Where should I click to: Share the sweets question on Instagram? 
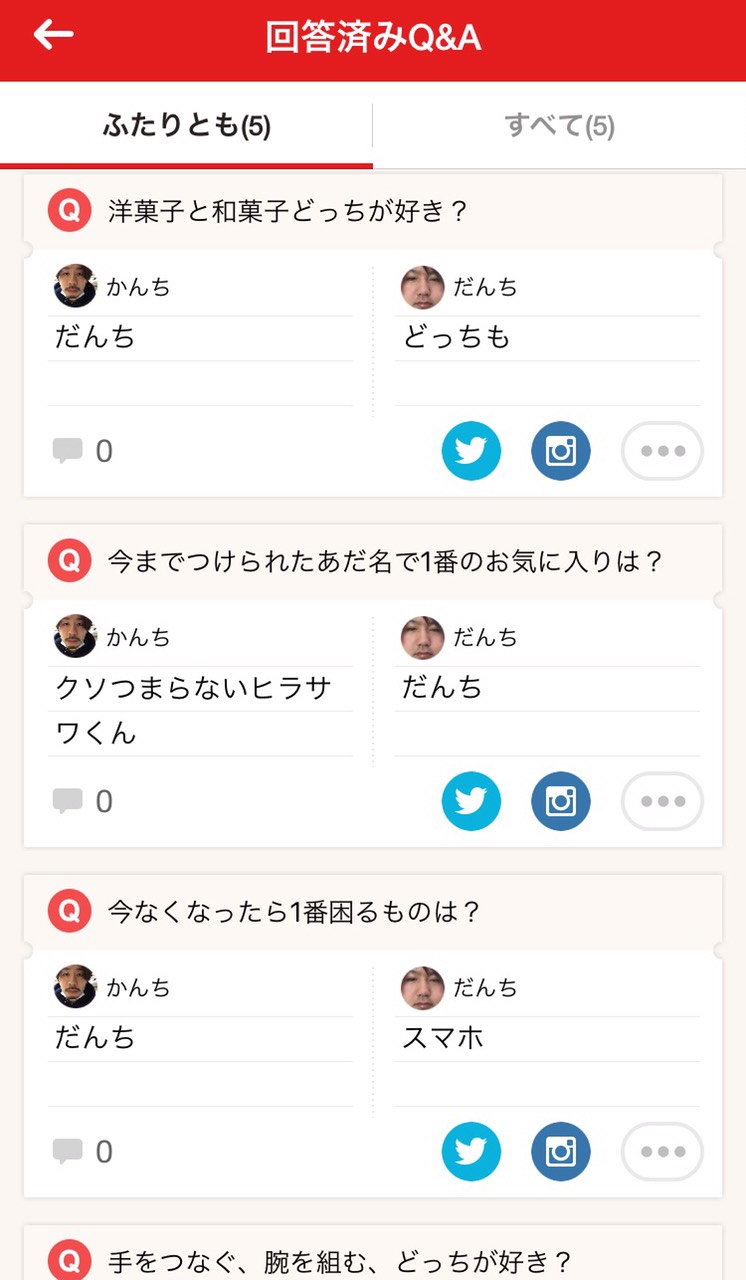(561, 451)
